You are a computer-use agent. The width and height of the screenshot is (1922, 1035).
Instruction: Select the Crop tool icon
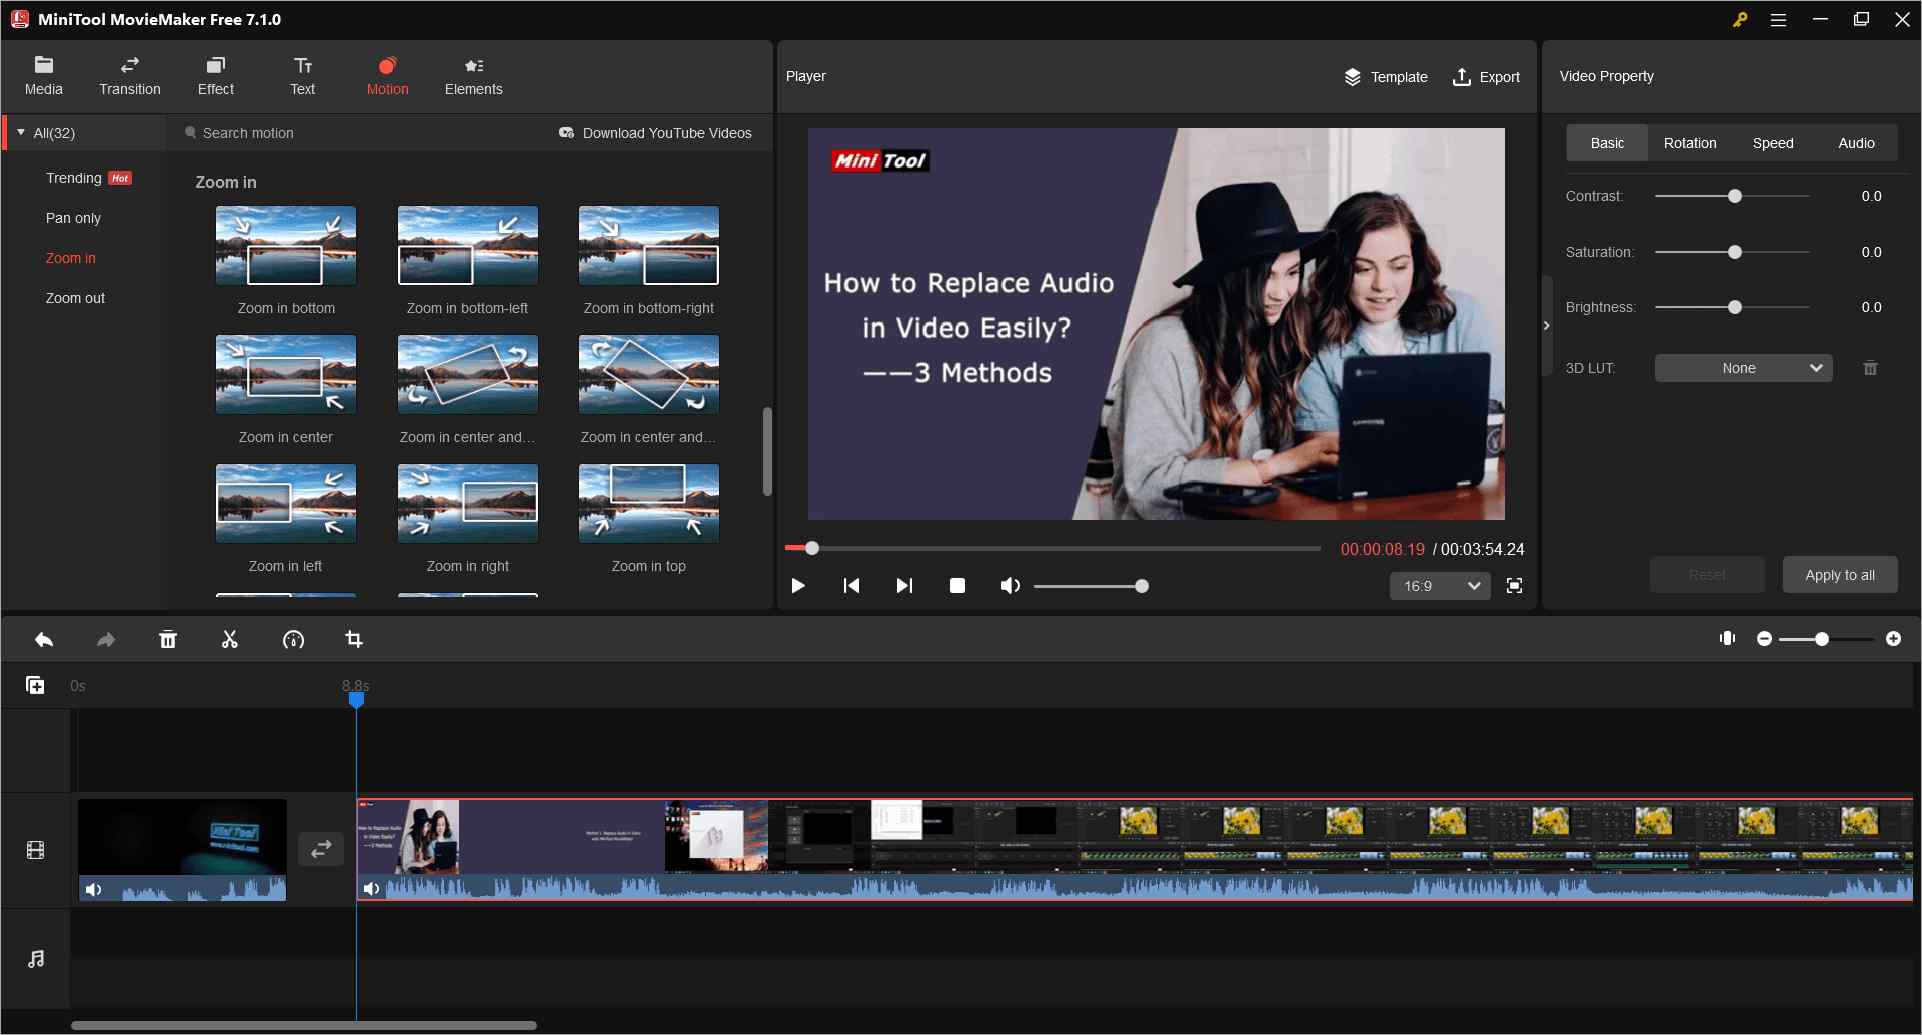click(354, 640)
